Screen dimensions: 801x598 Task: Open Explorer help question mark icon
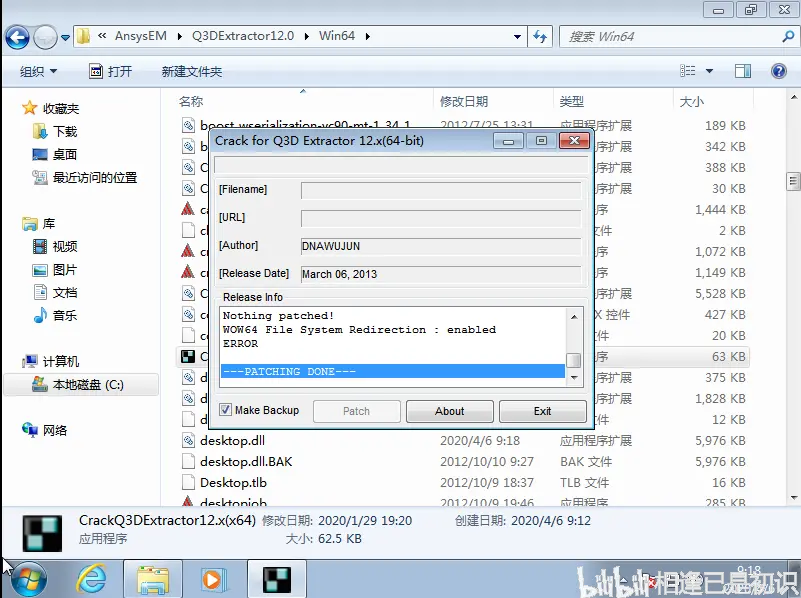pos(779,71)
